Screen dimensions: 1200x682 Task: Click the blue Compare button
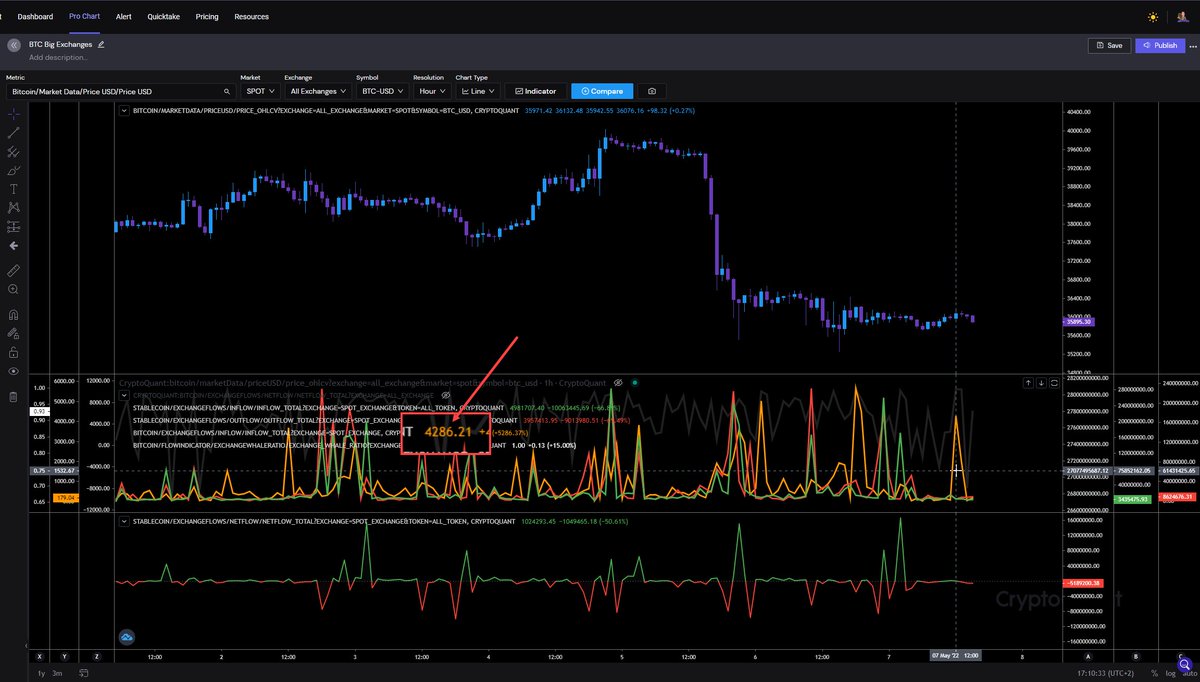click(x=602, y=91)
